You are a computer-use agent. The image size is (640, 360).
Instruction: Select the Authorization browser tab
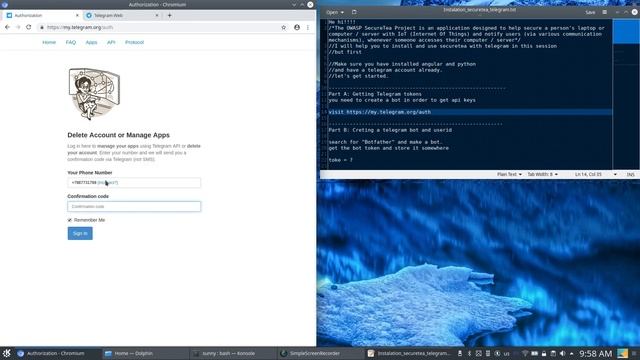(x=43, y=15)
